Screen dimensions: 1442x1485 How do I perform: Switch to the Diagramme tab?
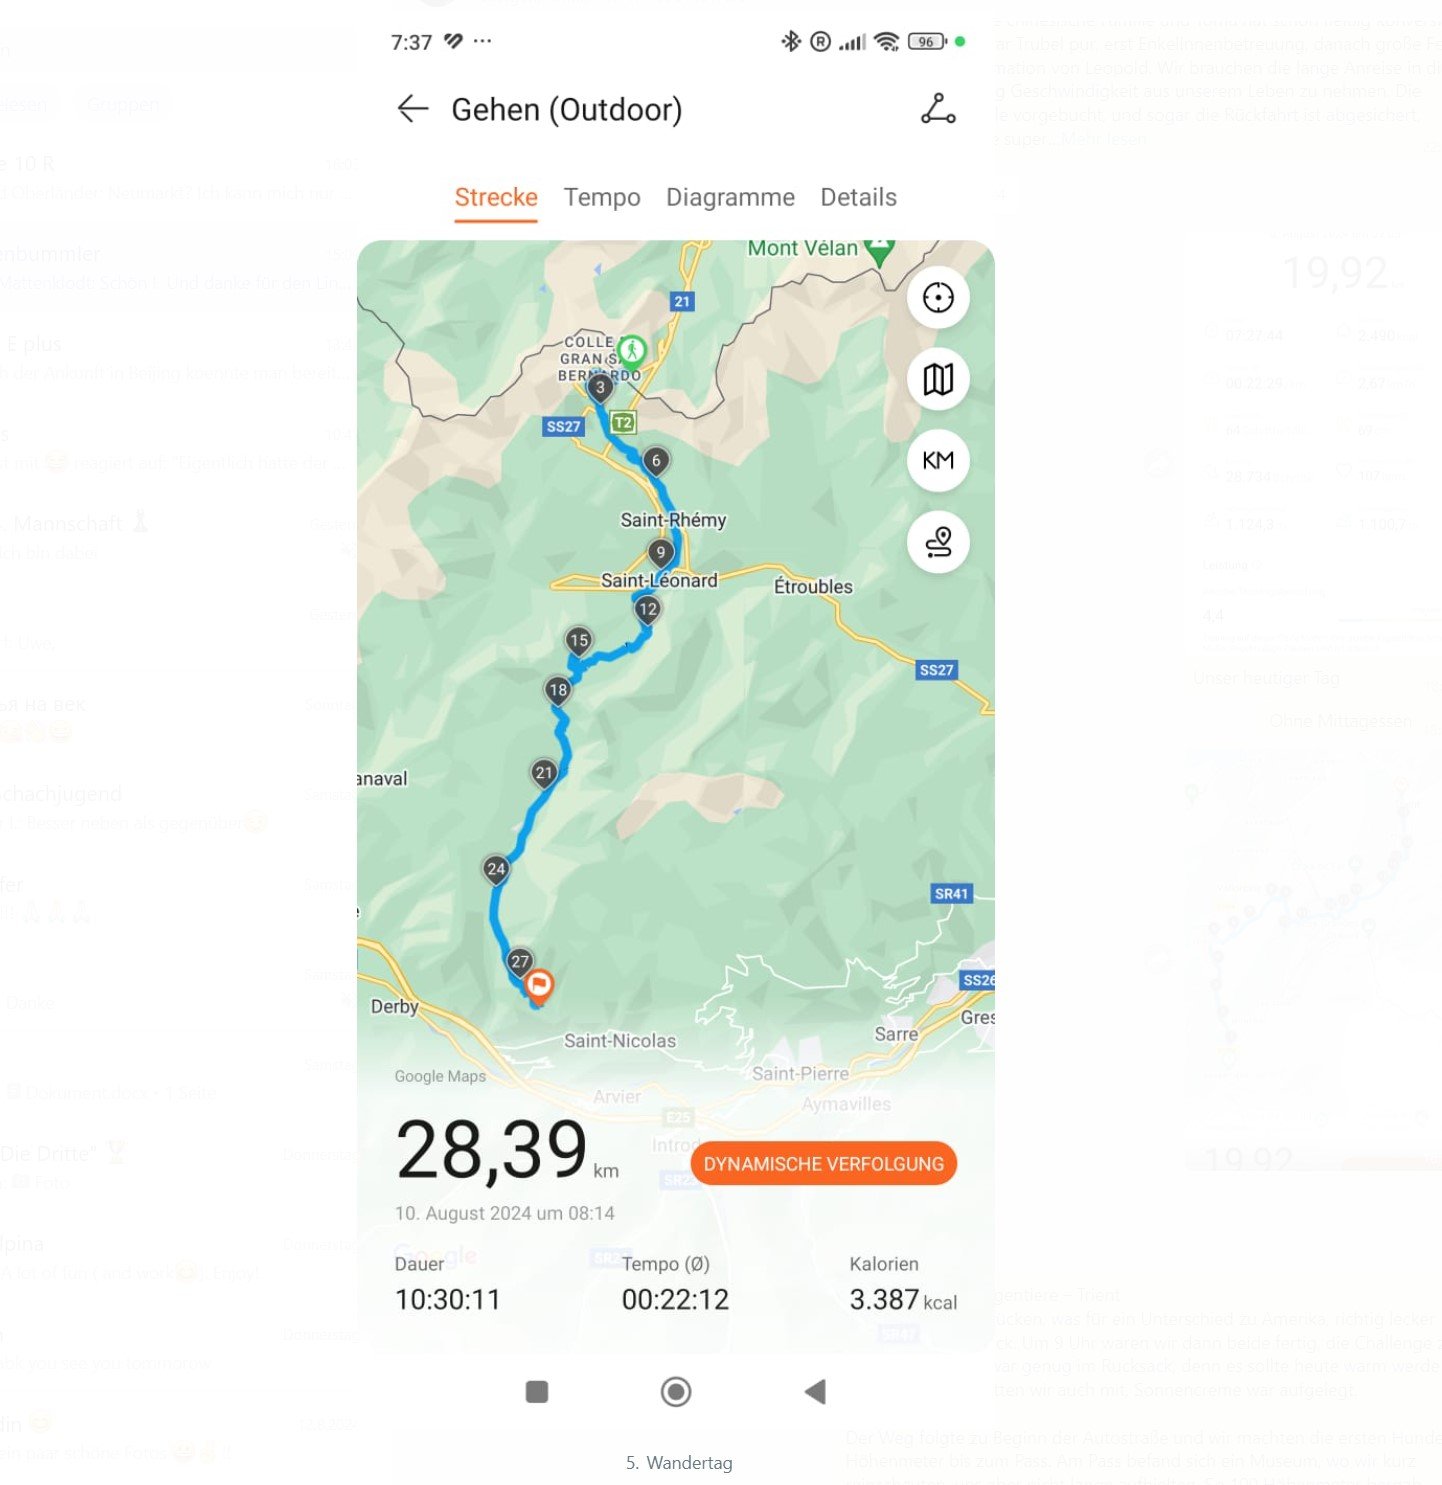click(x=730, y=197)
